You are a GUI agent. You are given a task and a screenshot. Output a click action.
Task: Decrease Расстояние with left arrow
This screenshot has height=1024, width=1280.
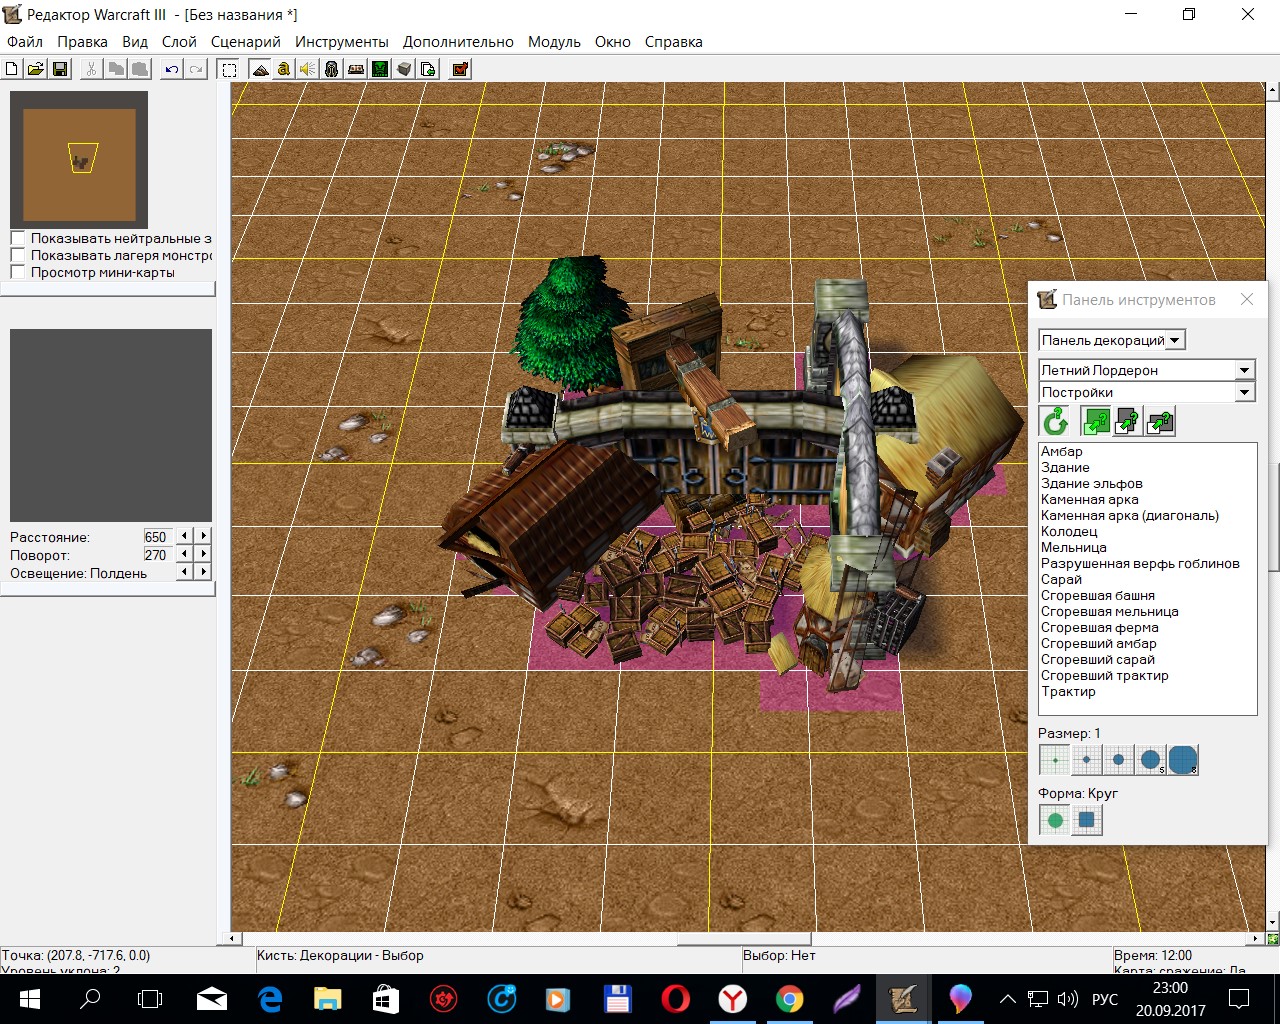[x=185, y=536]
